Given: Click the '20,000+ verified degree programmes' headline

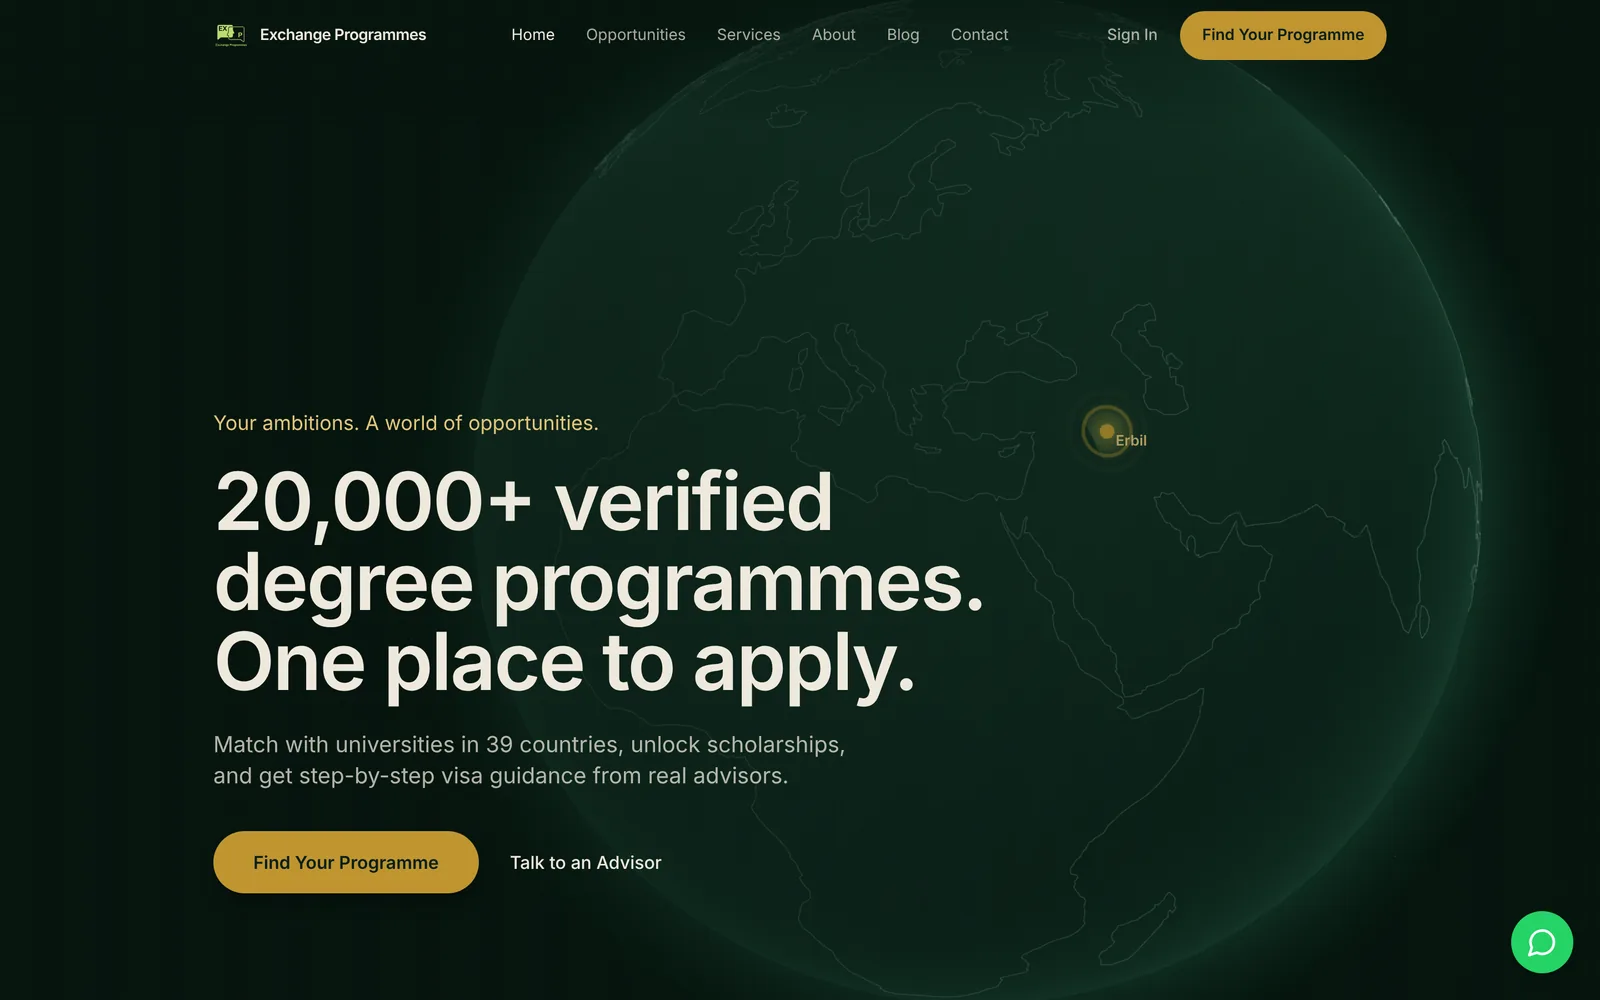Looking at the screenshot, I should coord(599,581).
